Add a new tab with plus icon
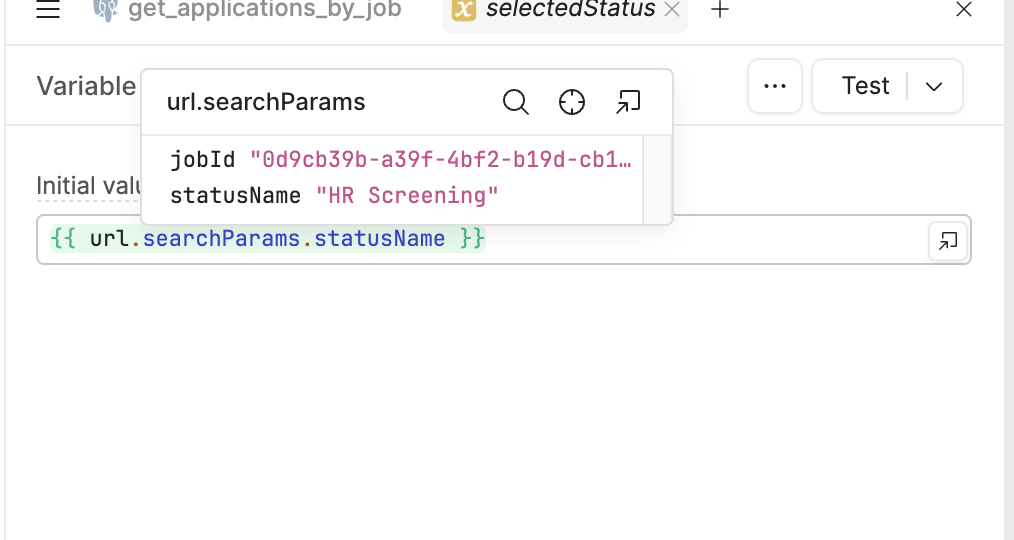The width and height of the screenshot is (1014, 540). coord(719,10)
